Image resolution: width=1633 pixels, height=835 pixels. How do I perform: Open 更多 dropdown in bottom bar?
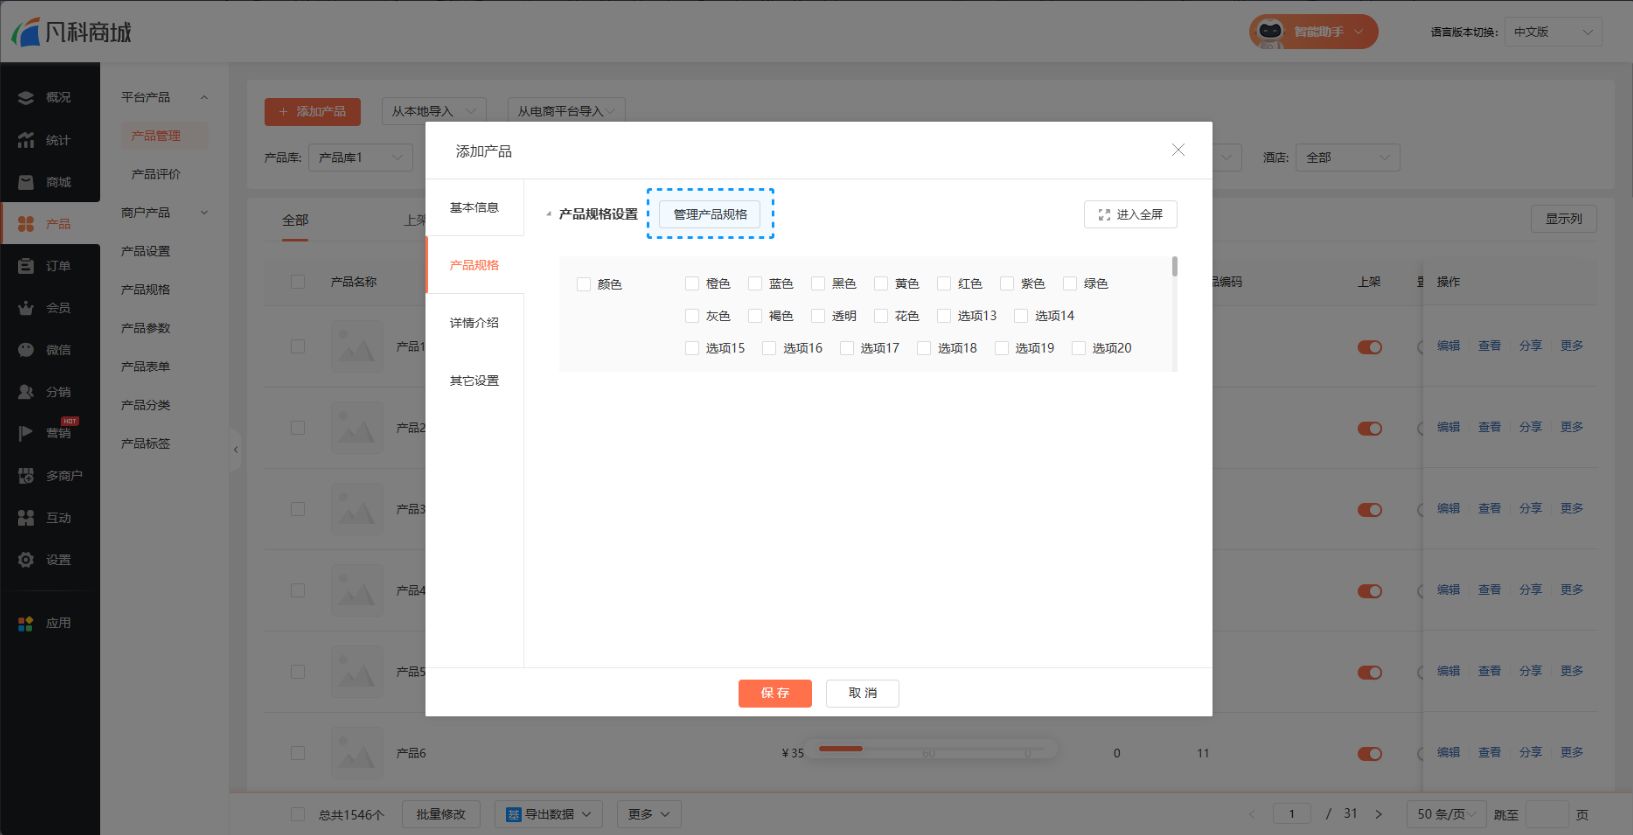tap(649, 814)
